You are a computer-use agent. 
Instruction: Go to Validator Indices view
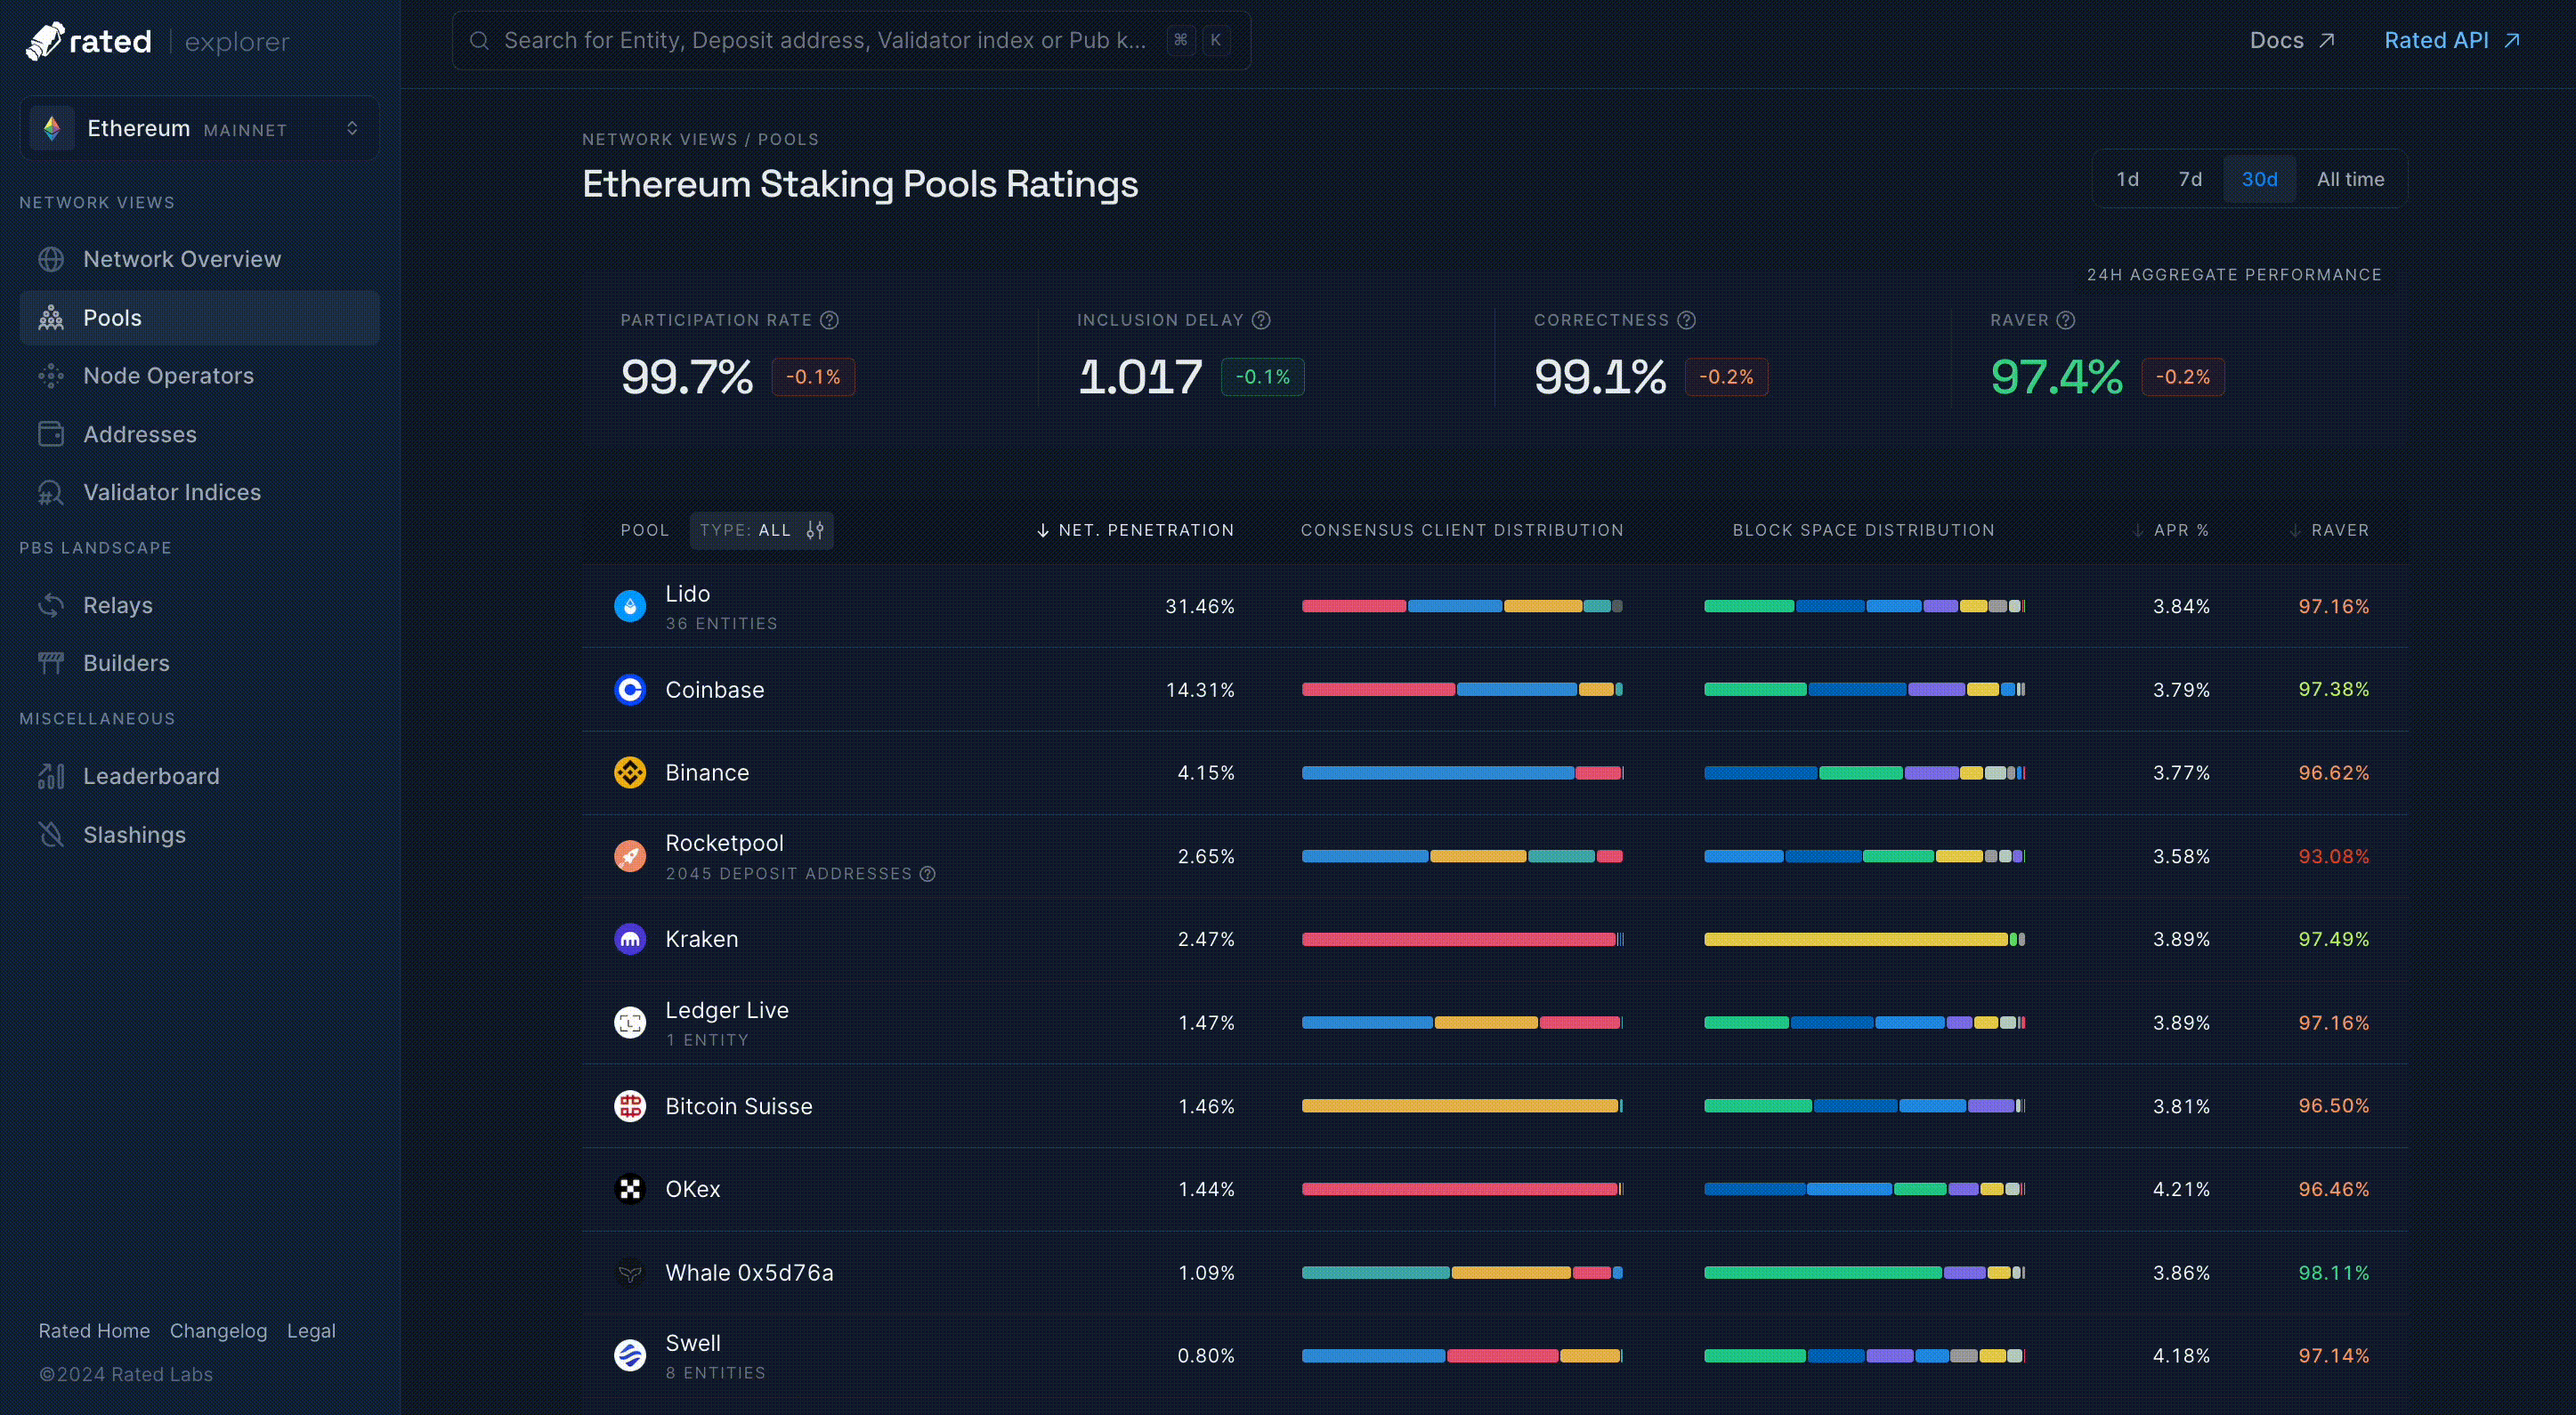click(171, 492)
